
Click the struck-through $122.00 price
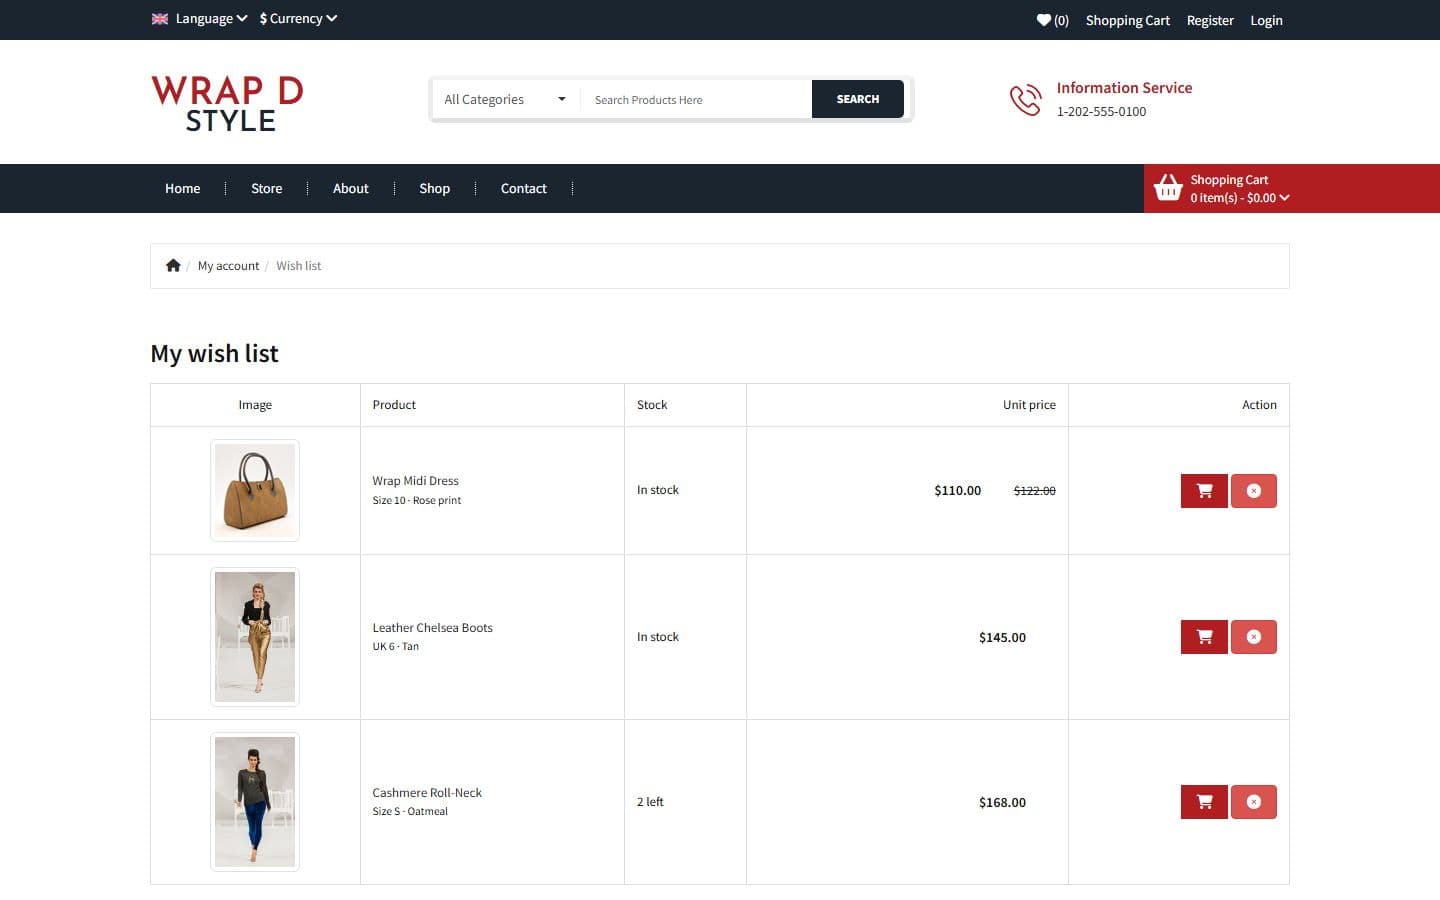coord(1035,490)
